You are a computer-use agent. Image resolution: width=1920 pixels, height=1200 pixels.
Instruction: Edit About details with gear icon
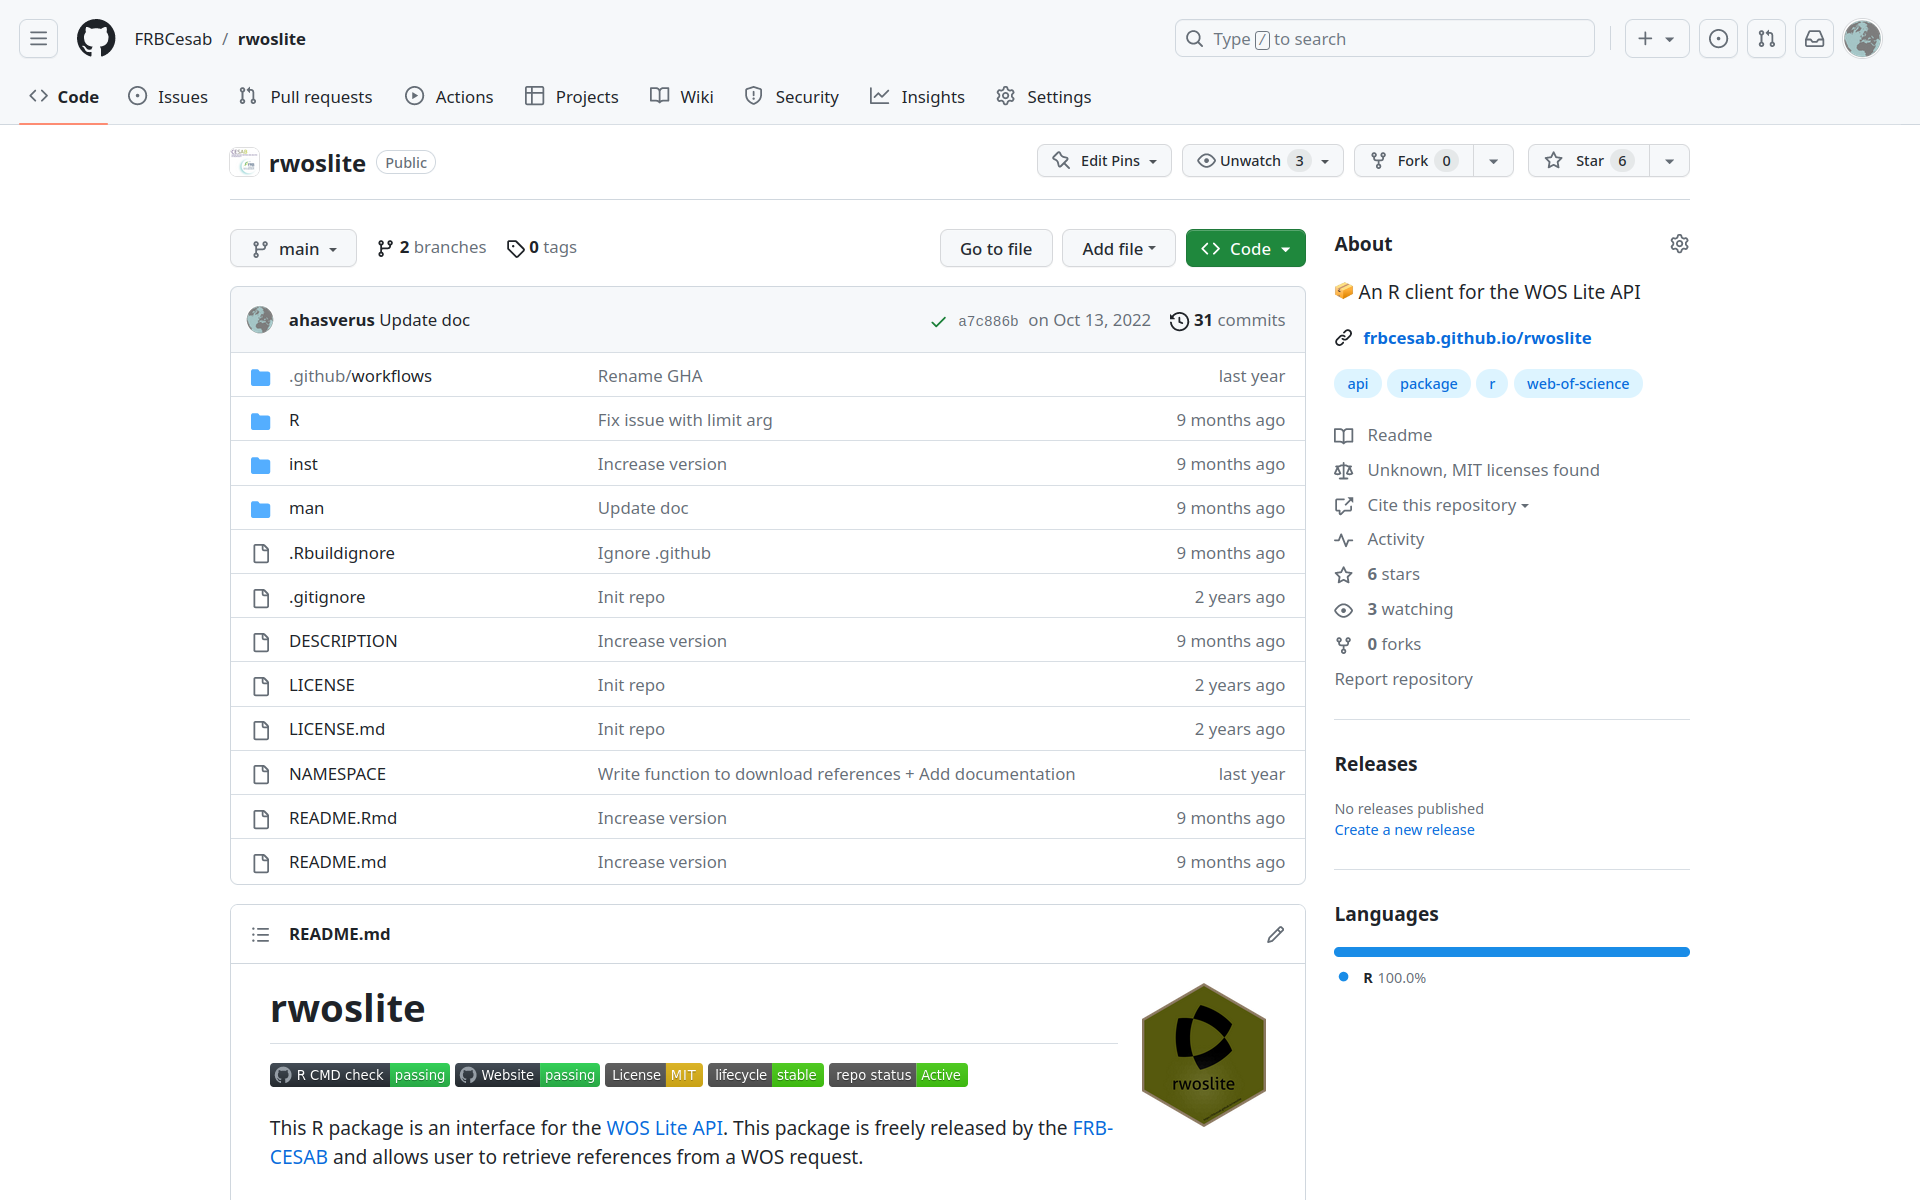click(1679, 244)
